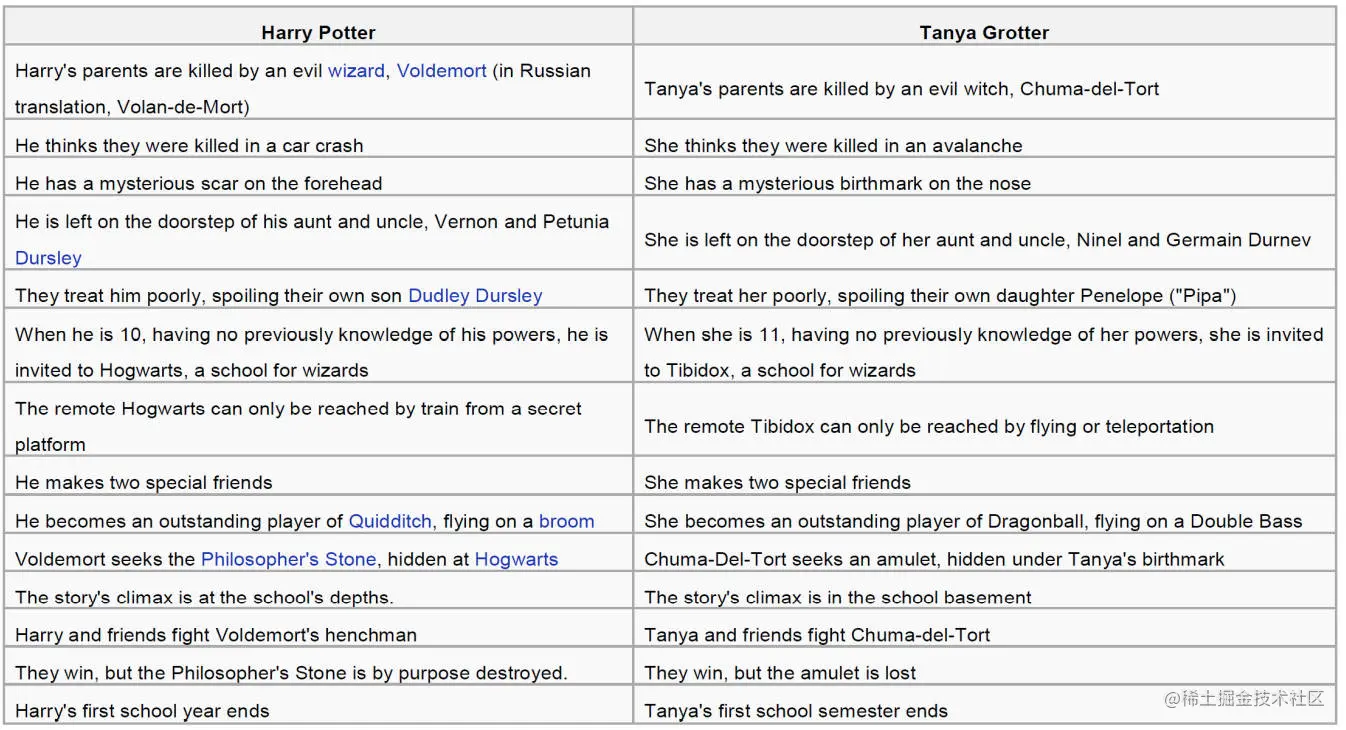Open the 'broom' link
Image resolution: width=1346 pixels, height=730 pixels.
(566, 521)
